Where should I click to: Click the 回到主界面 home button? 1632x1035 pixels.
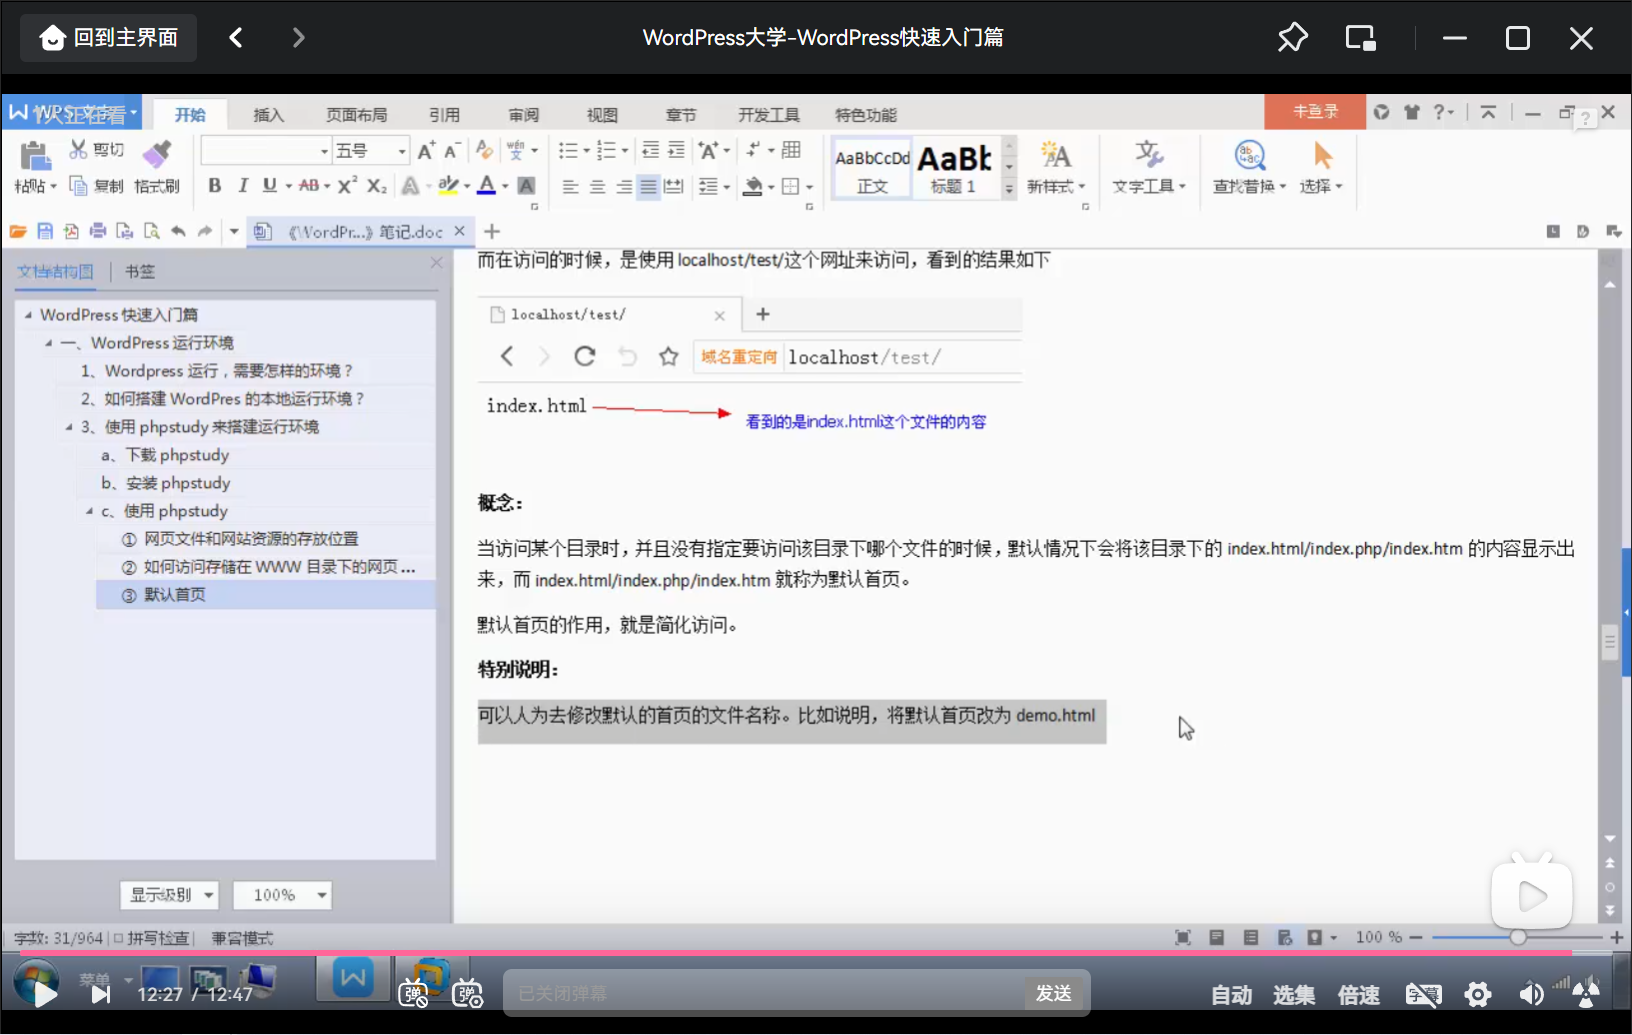[x=108, y=38]
